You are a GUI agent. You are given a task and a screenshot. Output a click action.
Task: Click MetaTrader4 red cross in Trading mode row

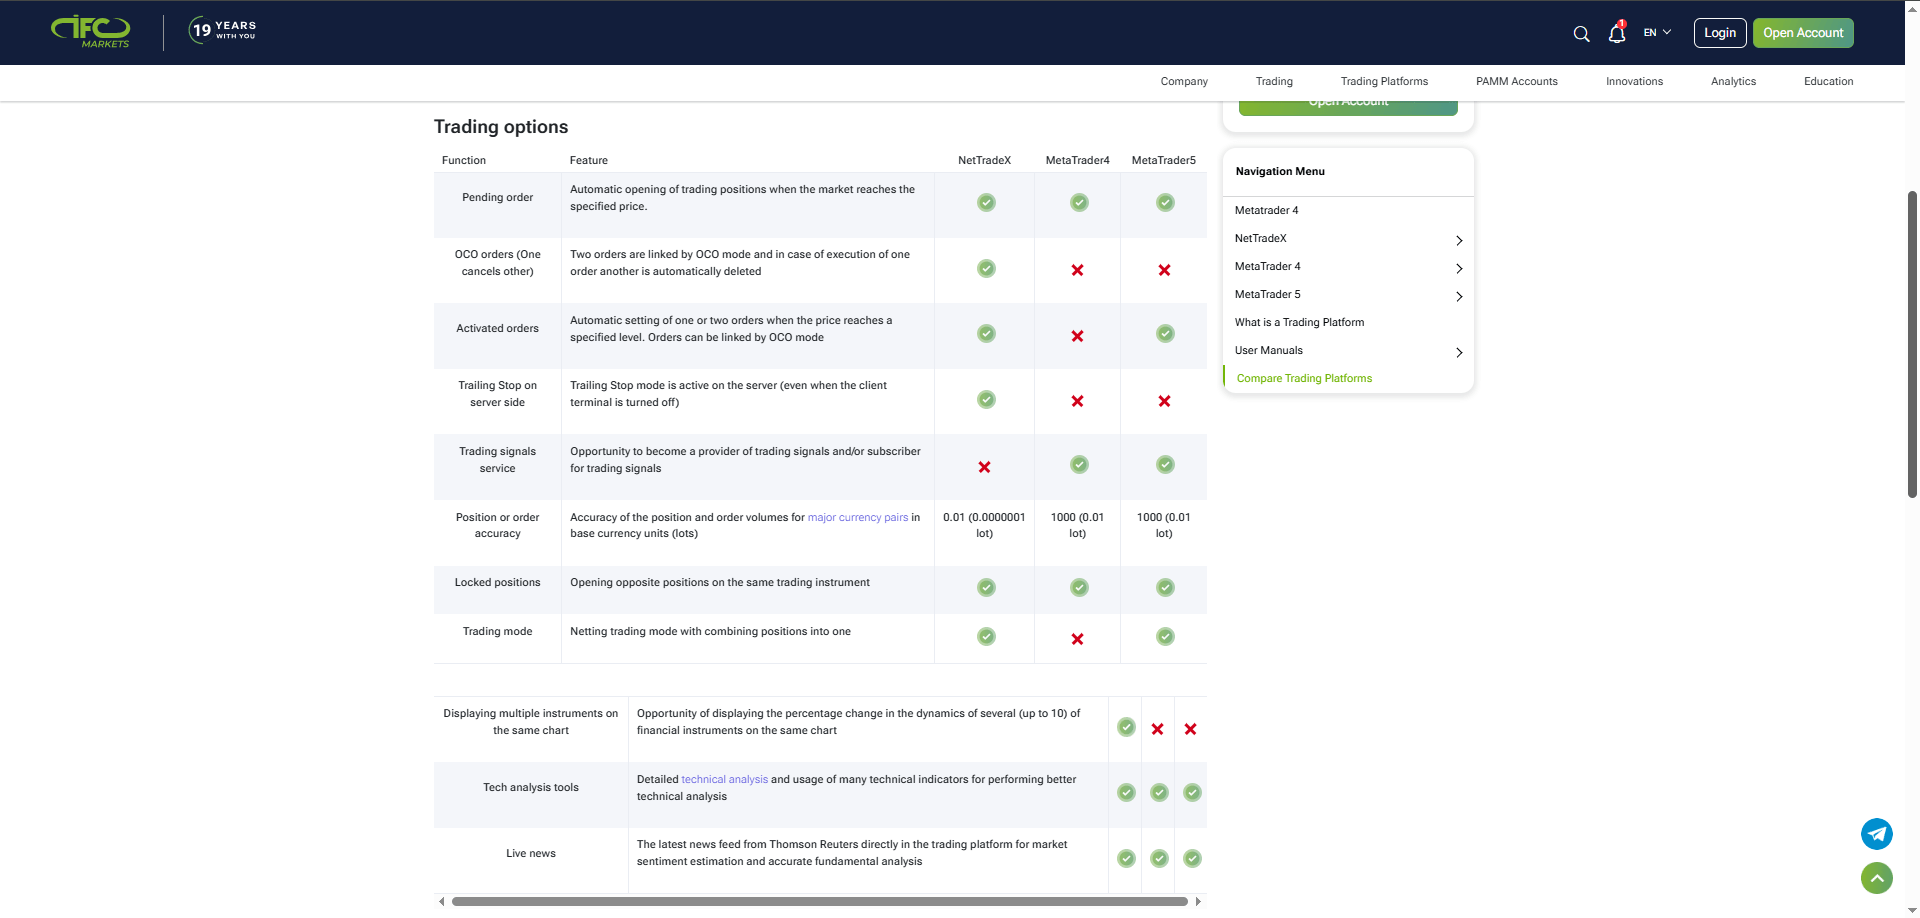[1077, 639]
